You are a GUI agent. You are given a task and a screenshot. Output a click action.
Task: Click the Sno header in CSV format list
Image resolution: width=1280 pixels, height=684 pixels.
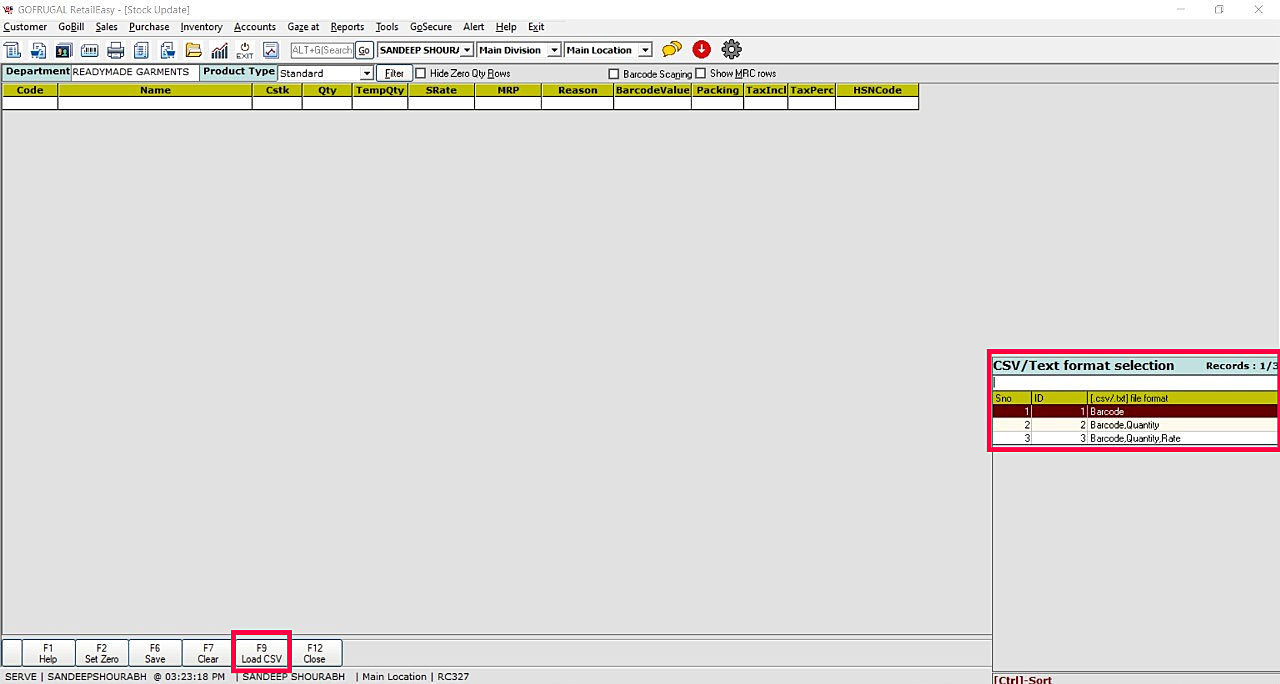pos(1011,398)
